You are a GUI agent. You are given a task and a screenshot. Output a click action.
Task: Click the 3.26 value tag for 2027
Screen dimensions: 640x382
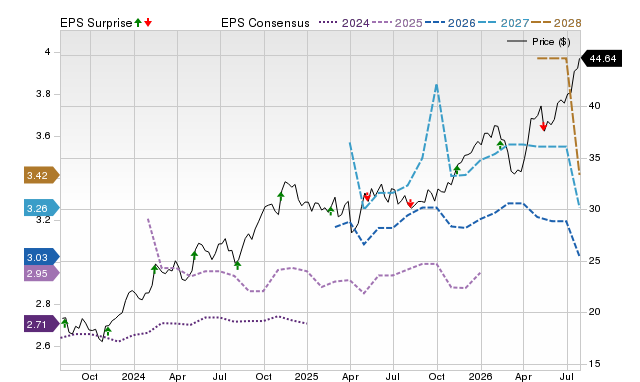[42, 208]
